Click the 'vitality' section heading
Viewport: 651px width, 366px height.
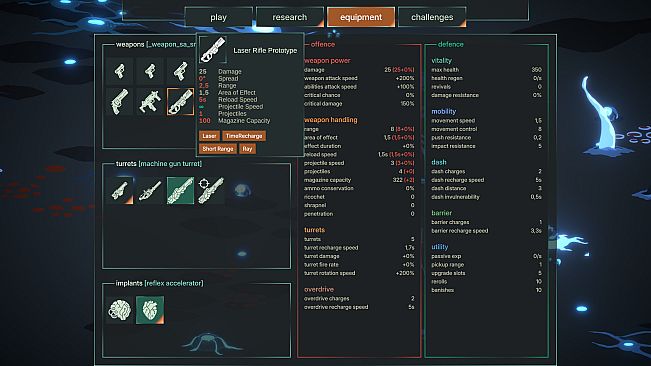(441, 61)
